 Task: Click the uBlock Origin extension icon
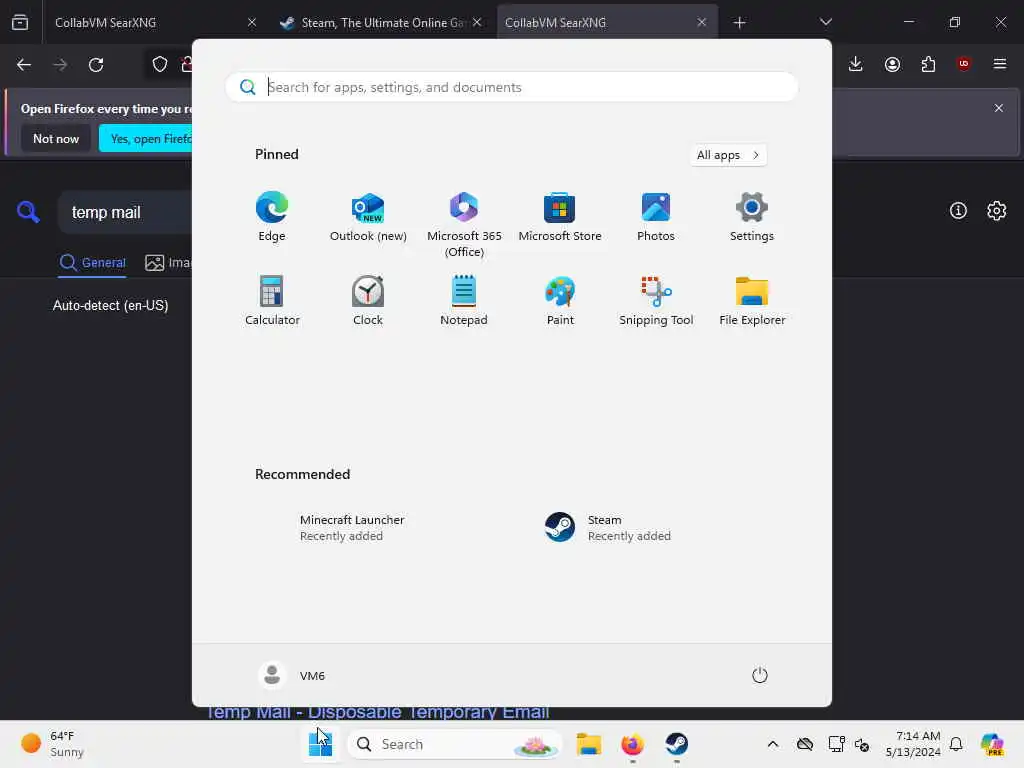(964, 64)
